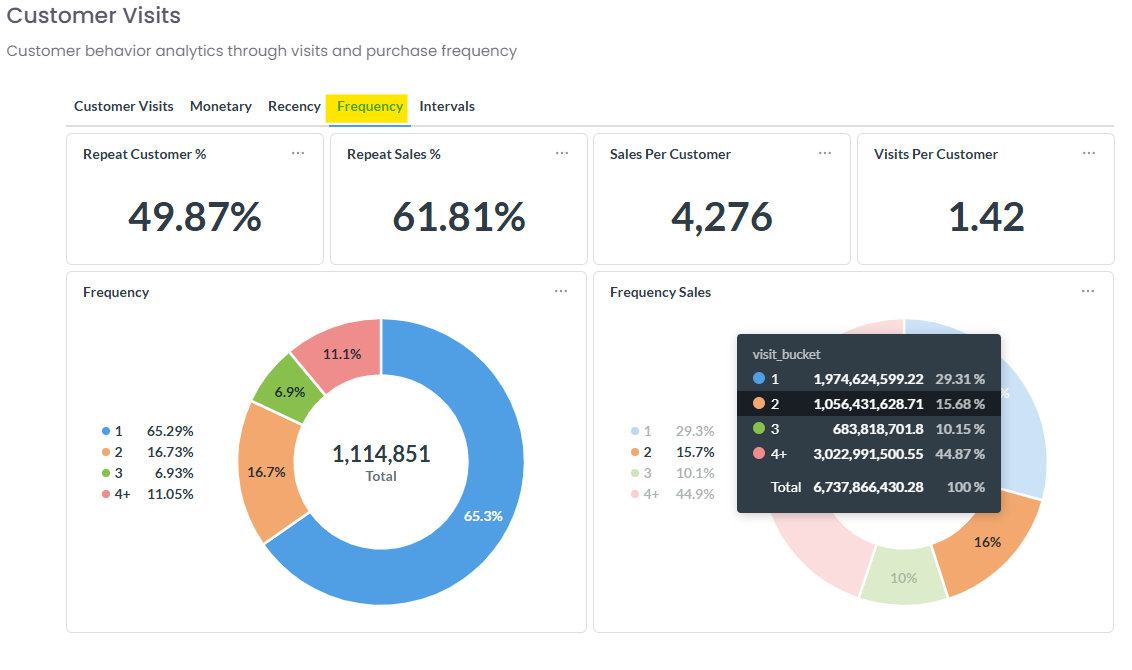The image size is (1132, 670).
Task: Click the orange 16.7% donut slice
Action: (x=266, y=472)
